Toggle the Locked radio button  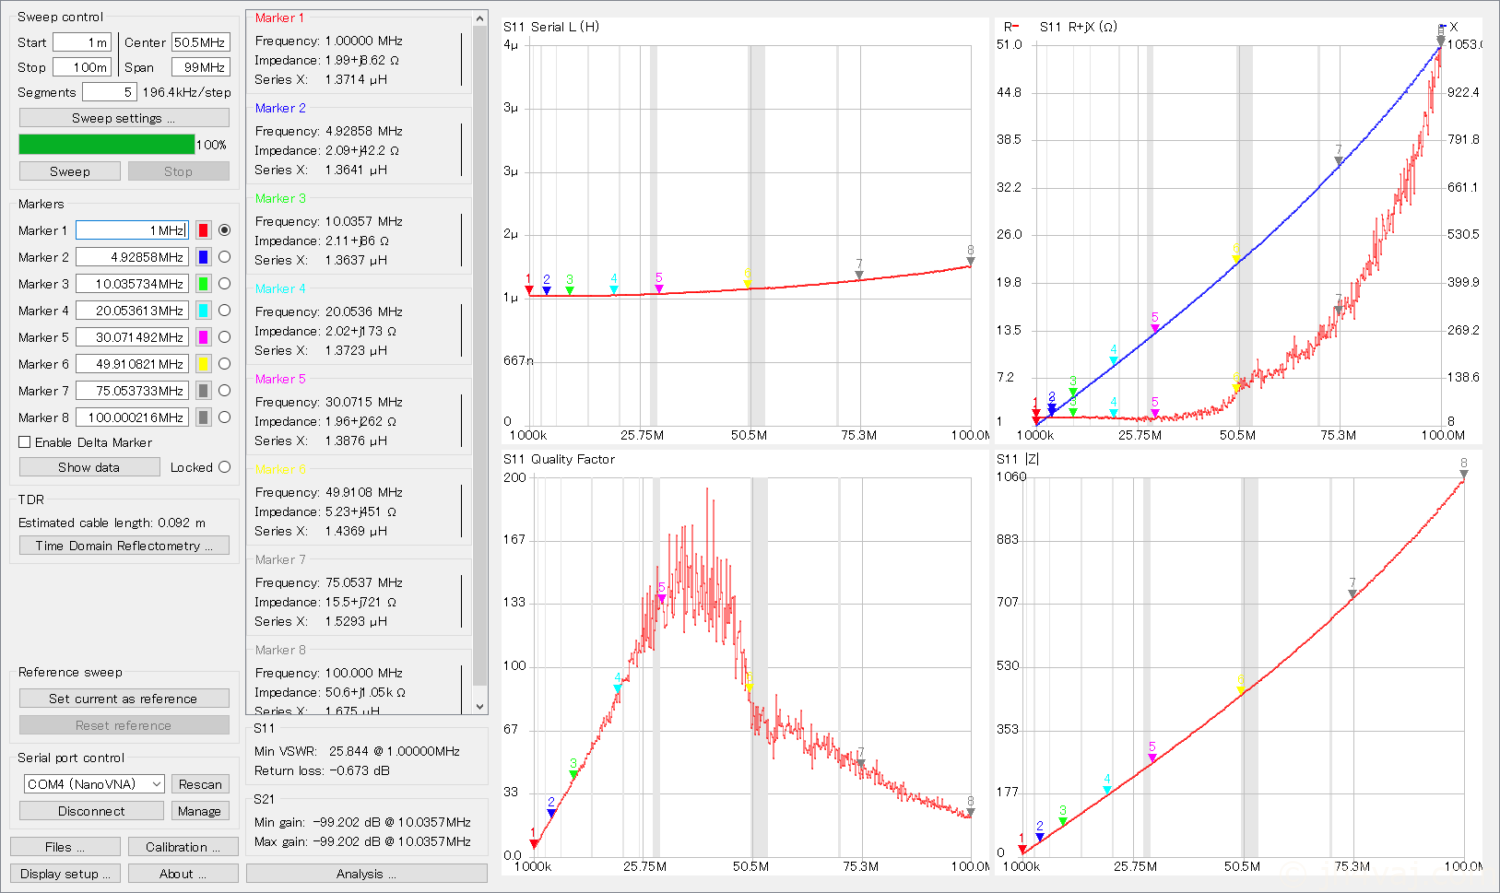(x=224, y=467)
